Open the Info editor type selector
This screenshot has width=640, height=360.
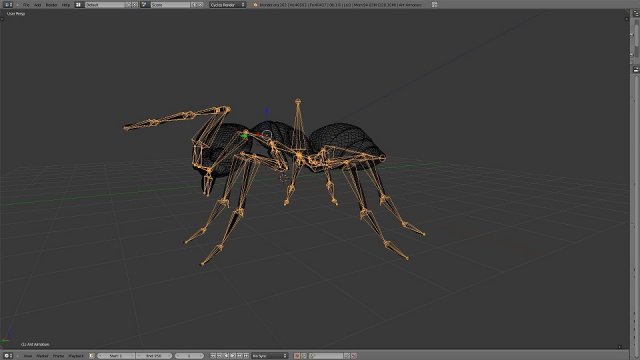click(8, 5)
